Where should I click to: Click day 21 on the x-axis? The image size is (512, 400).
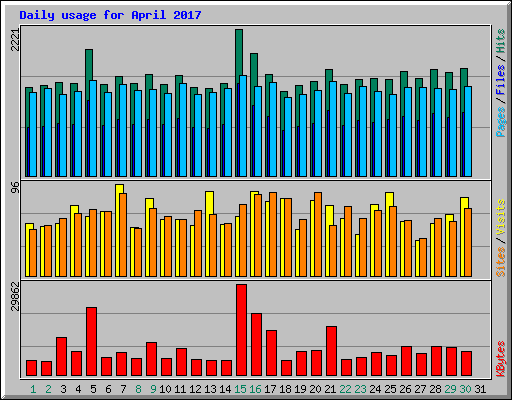[330, 389]
